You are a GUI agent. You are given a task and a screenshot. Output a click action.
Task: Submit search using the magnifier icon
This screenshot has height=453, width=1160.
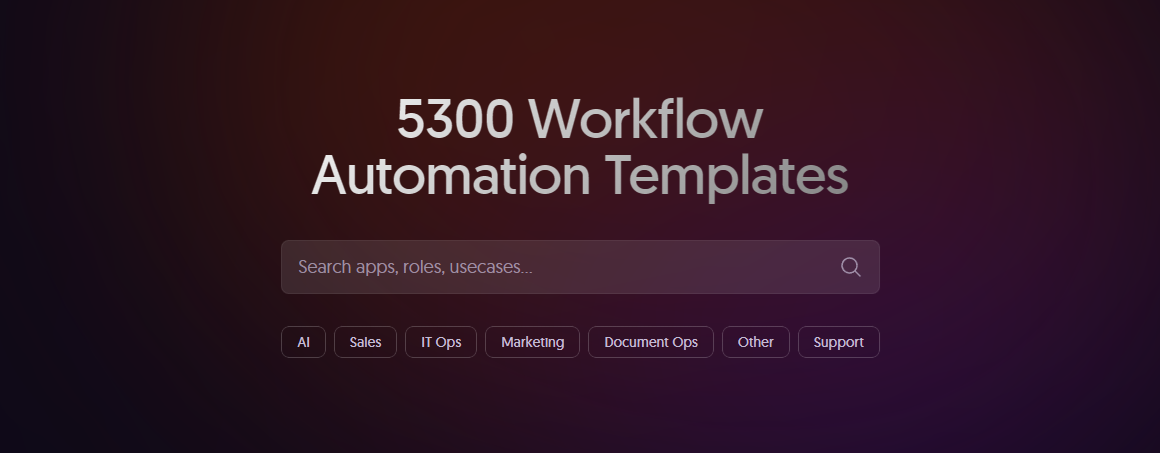850,267
